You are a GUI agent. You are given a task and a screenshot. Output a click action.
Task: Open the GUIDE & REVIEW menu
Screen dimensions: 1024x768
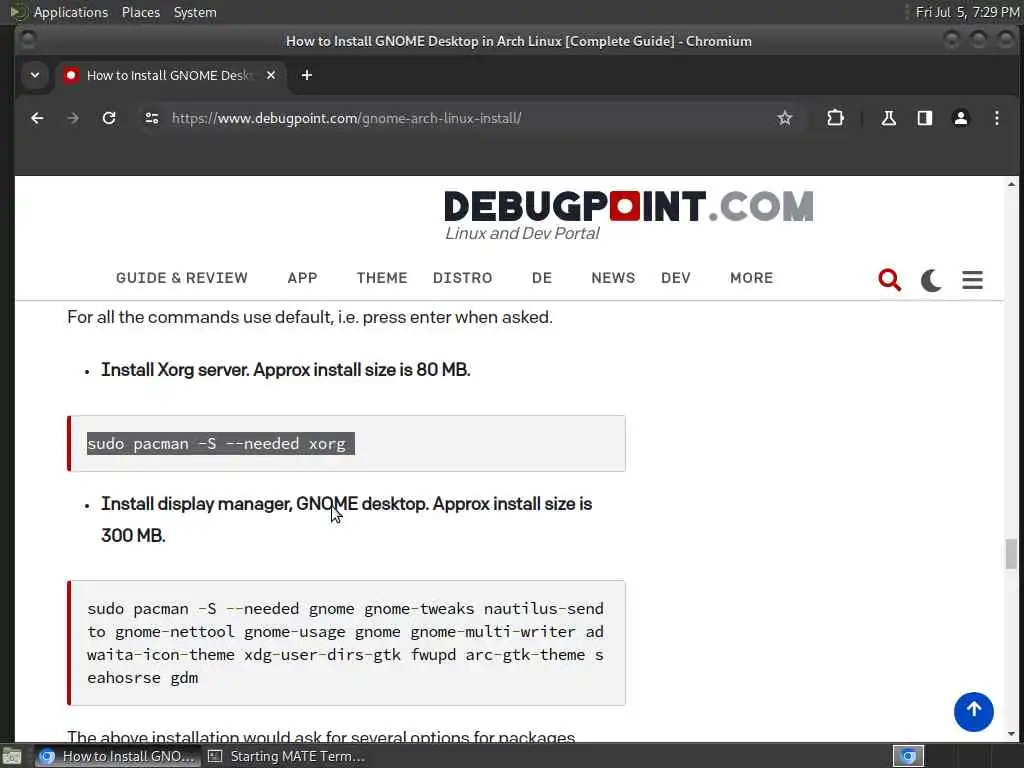(x=182, y=278)
